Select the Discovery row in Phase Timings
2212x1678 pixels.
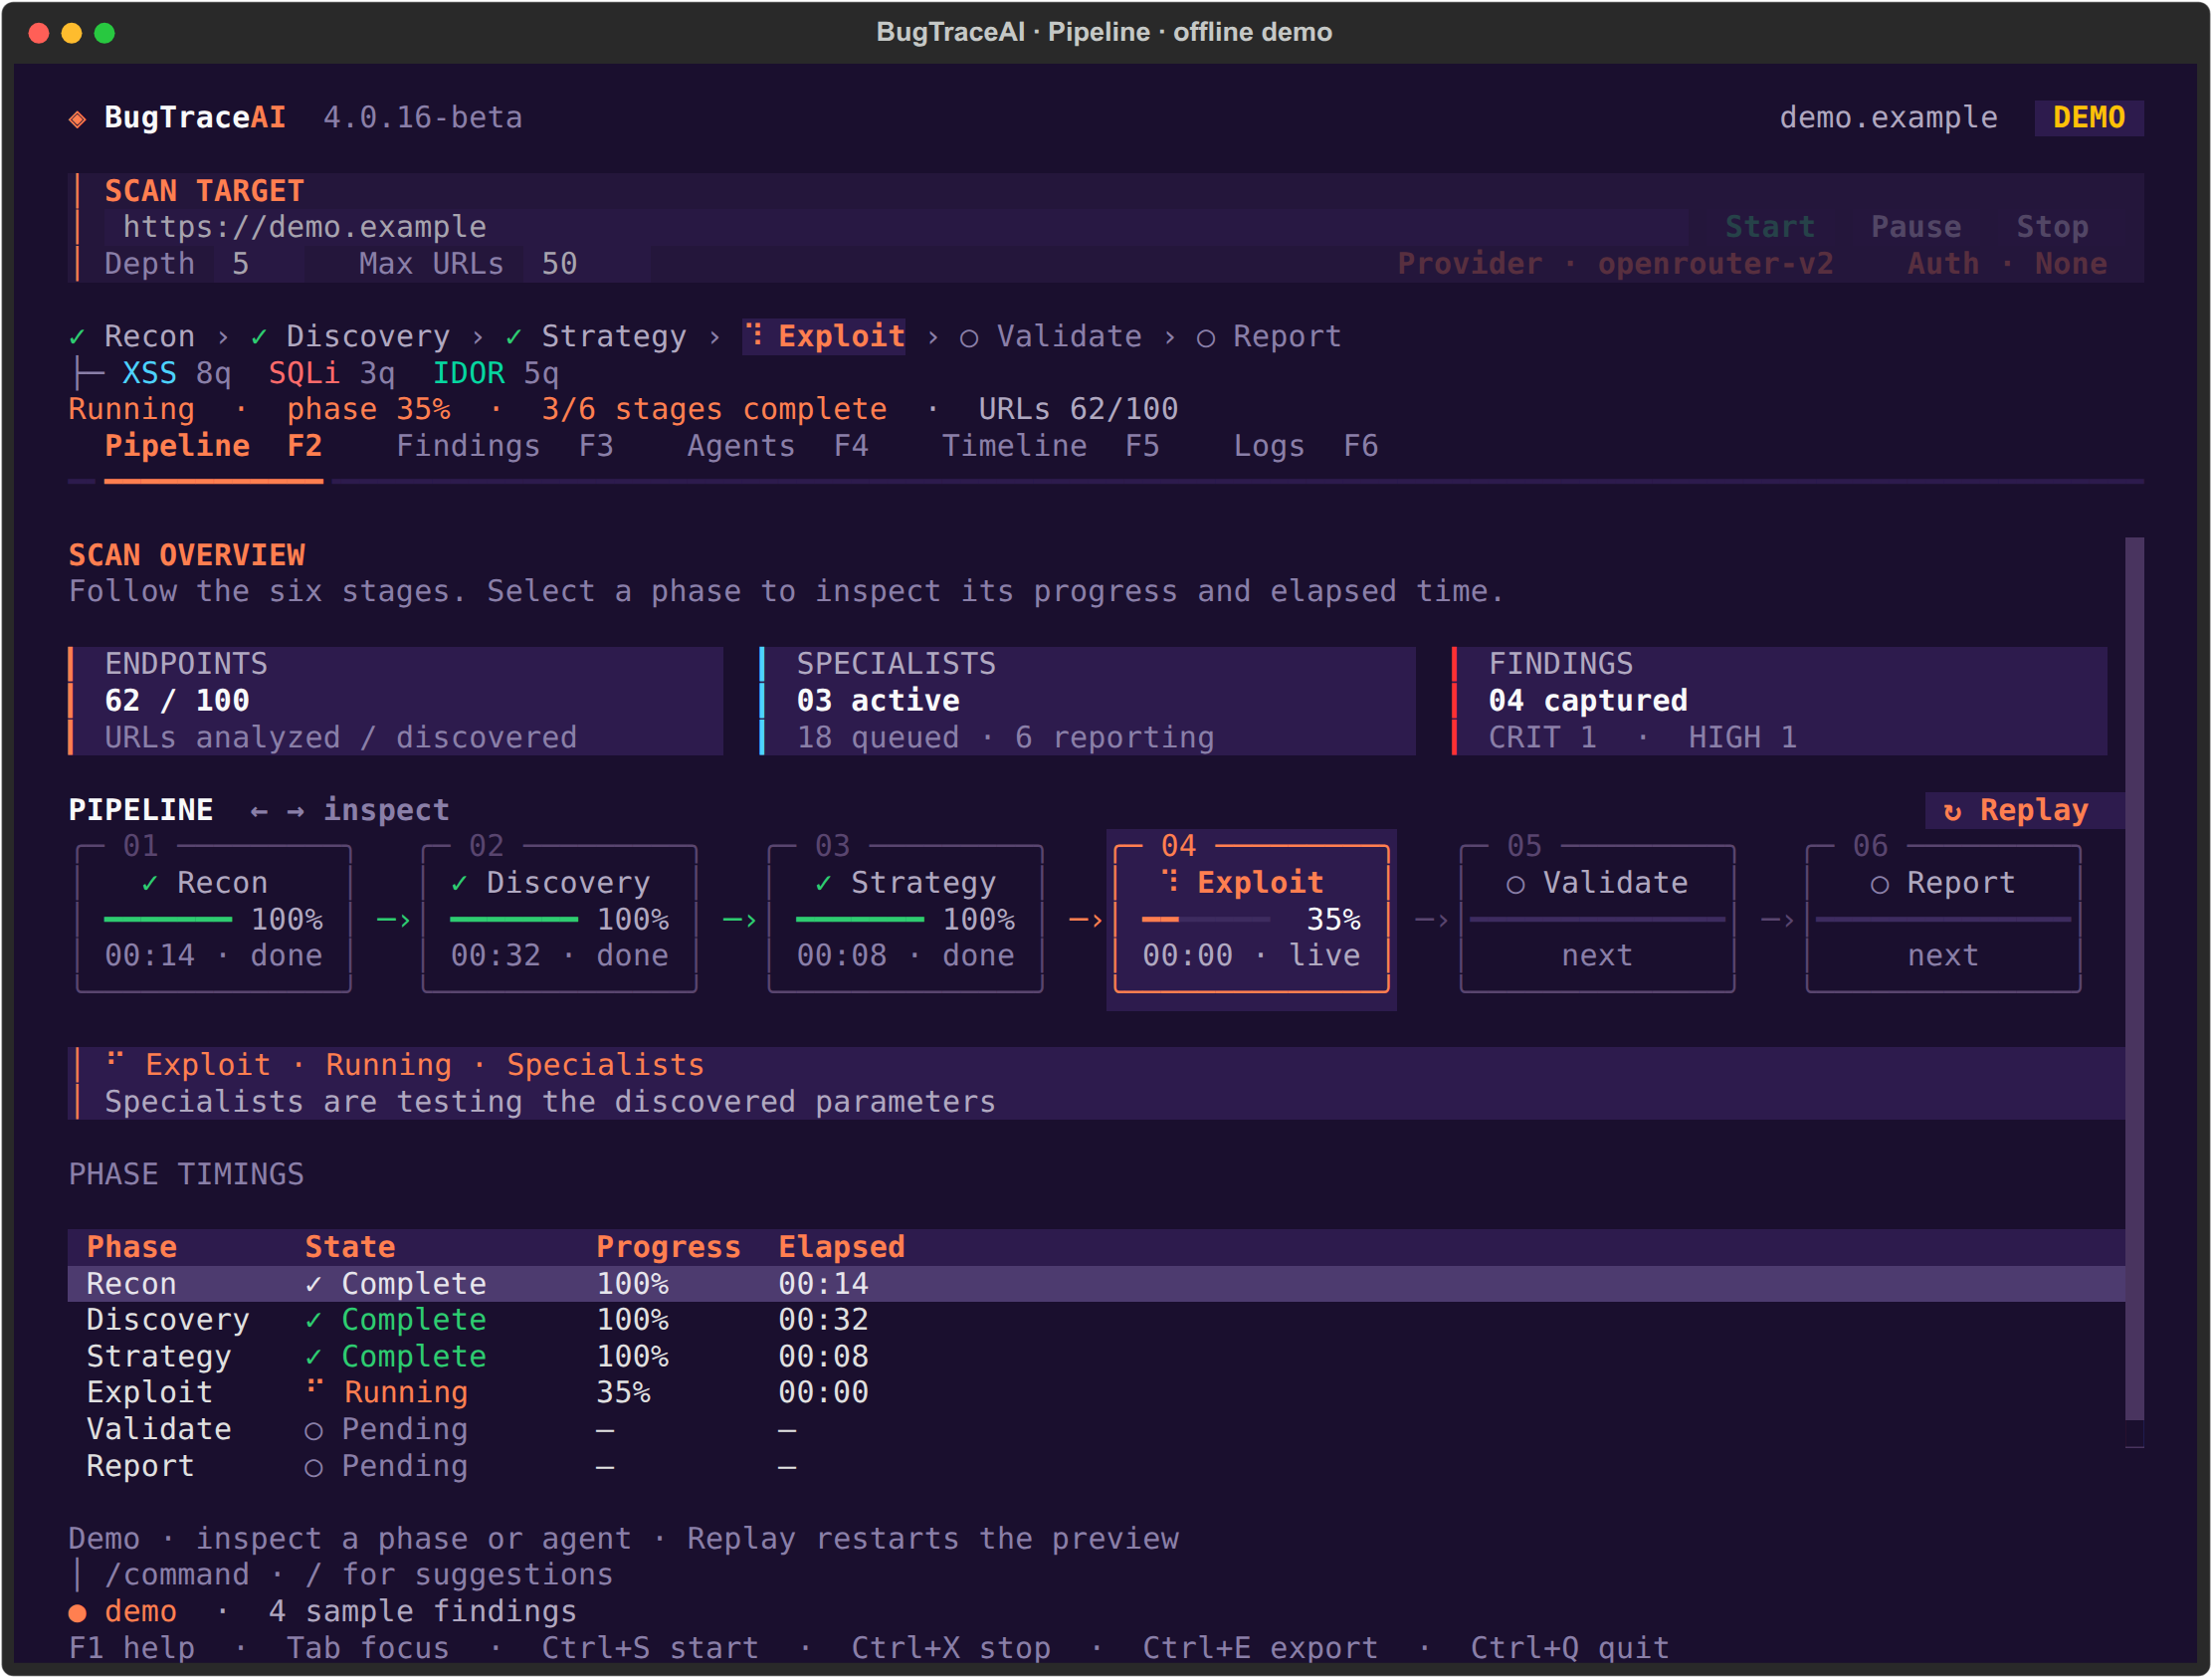coord(1096,1320)
